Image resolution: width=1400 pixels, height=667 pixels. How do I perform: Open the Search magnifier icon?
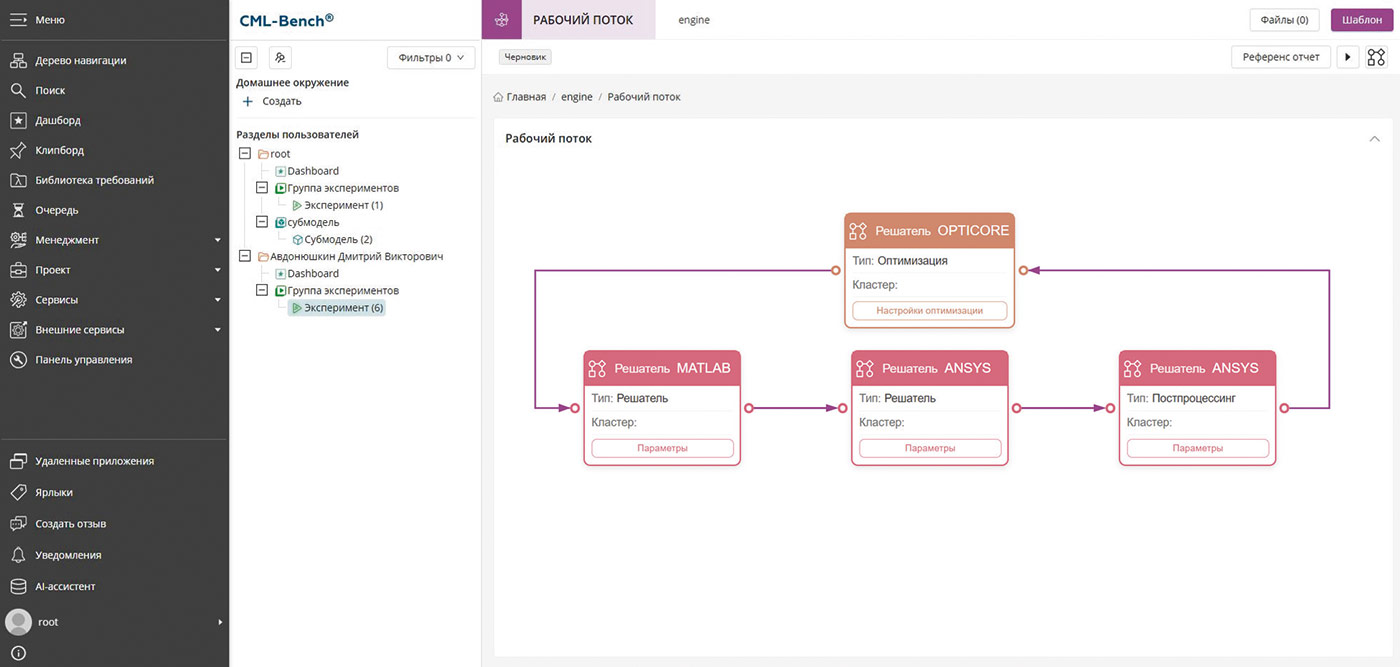click(17, 90)
